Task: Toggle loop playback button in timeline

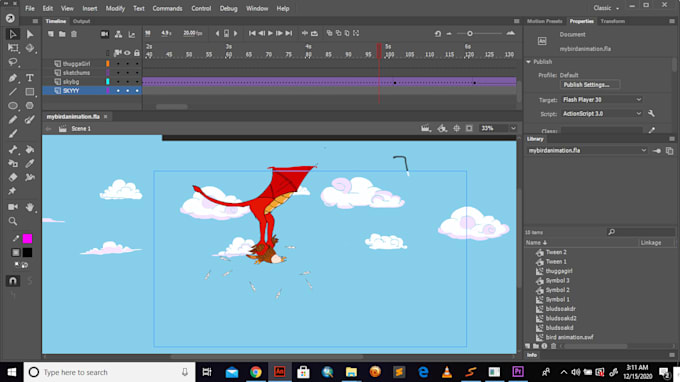Action: pyautogui.click(x=314, y=33)
